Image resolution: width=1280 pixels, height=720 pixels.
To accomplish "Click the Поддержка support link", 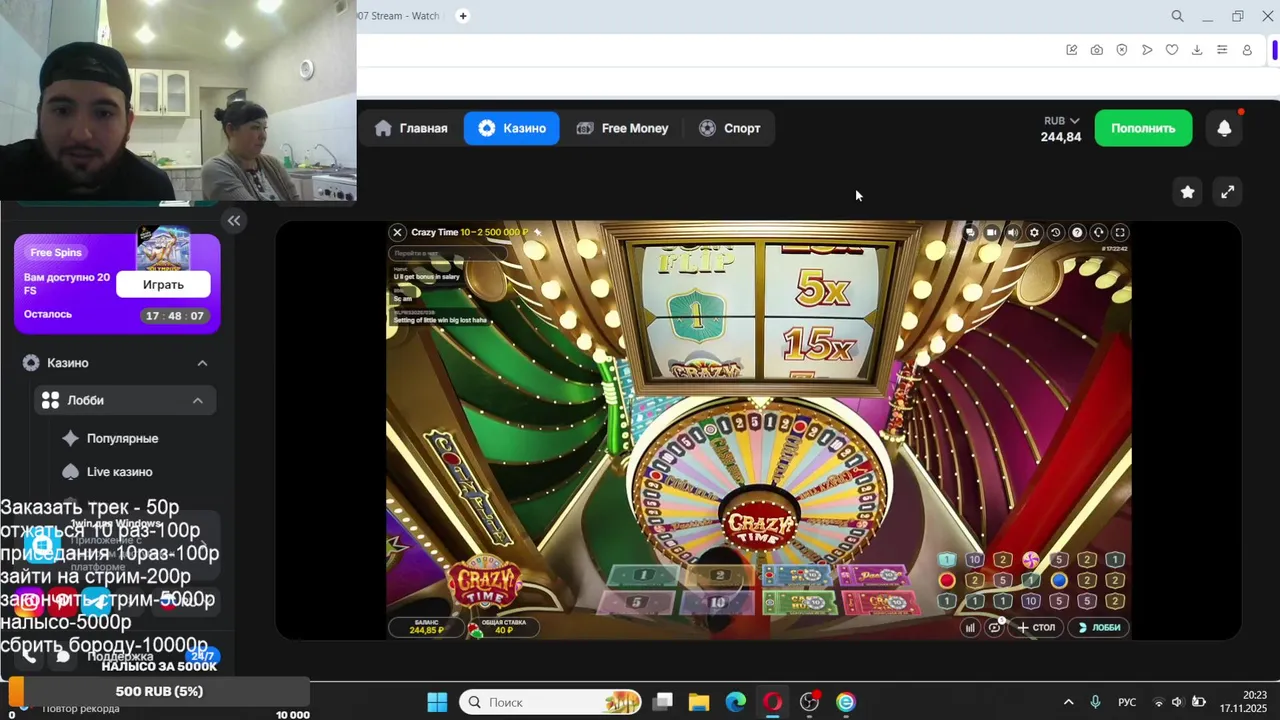I will [x=120, y=656].
